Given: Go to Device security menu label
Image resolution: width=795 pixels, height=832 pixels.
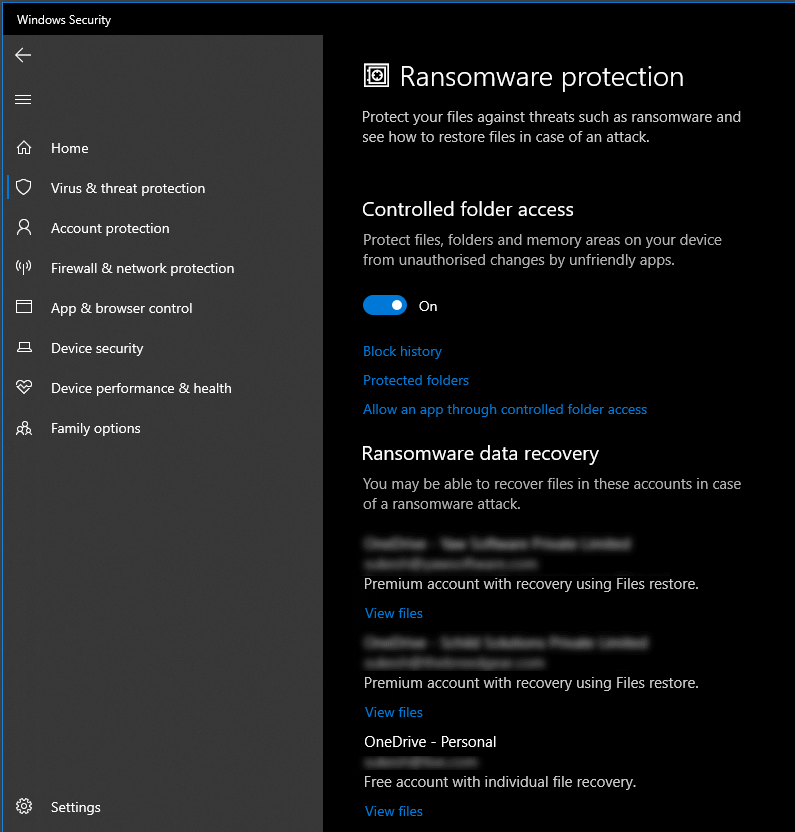Looking at the screenshot, I should 97,348.
